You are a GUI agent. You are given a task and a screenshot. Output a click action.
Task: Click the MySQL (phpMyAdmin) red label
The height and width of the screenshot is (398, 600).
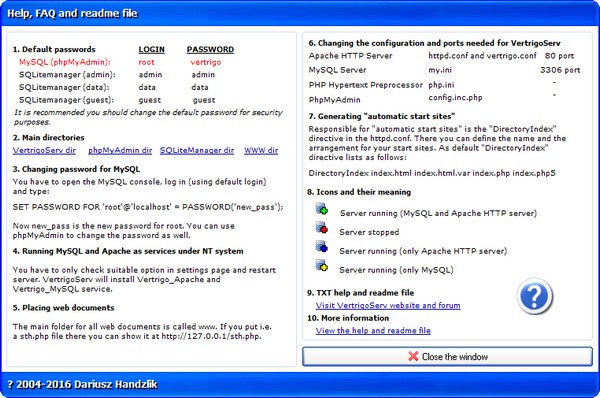pyautogui.click(x=65, y=62)
